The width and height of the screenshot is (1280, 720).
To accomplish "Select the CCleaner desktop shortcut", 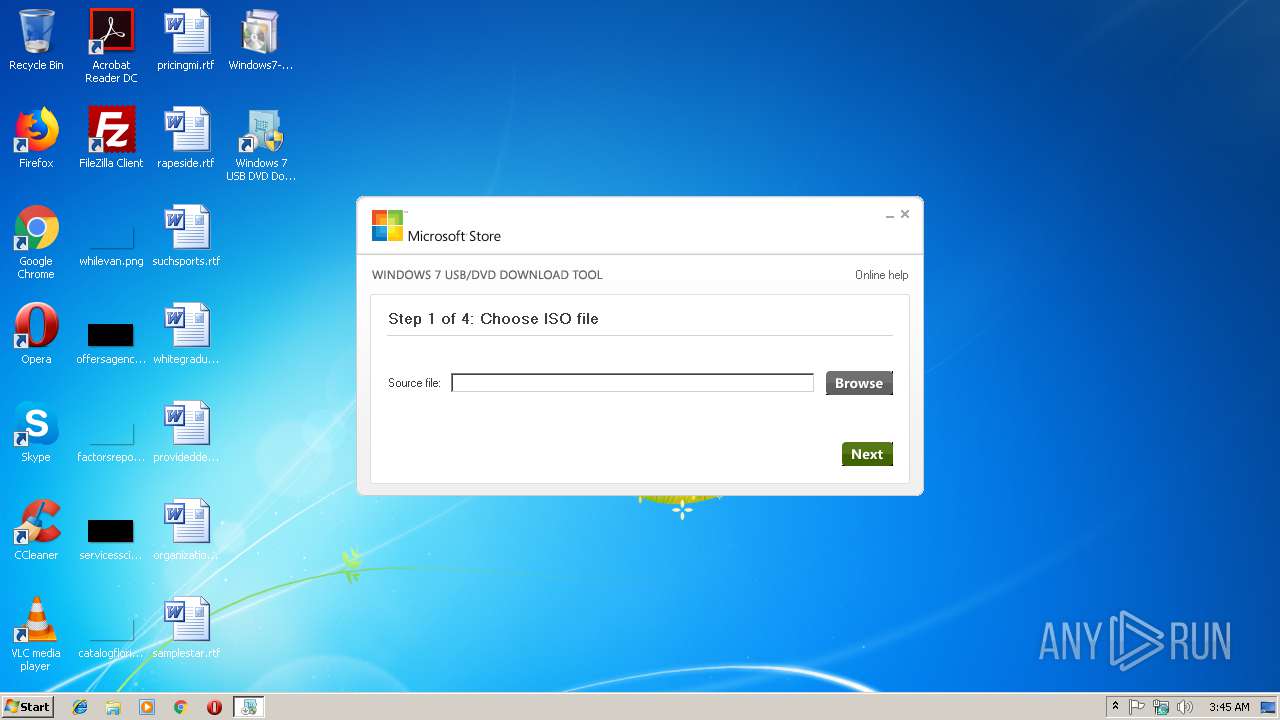I will tap(36, 530).
